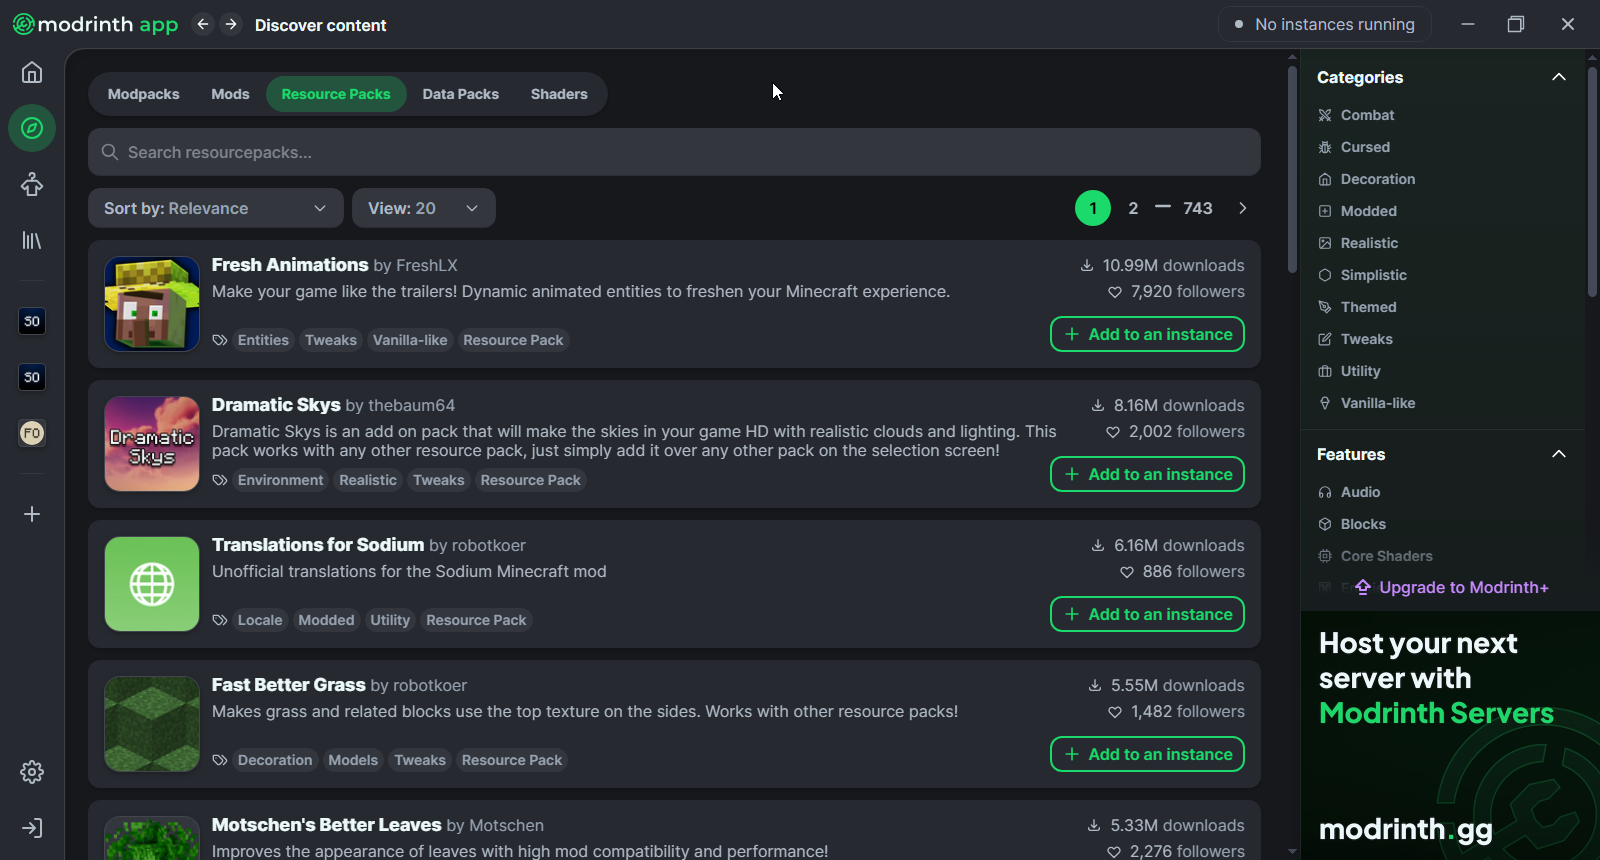Screen dimensions: 1600x860
Task: Click the modrinth app logo
Action: 95,24
